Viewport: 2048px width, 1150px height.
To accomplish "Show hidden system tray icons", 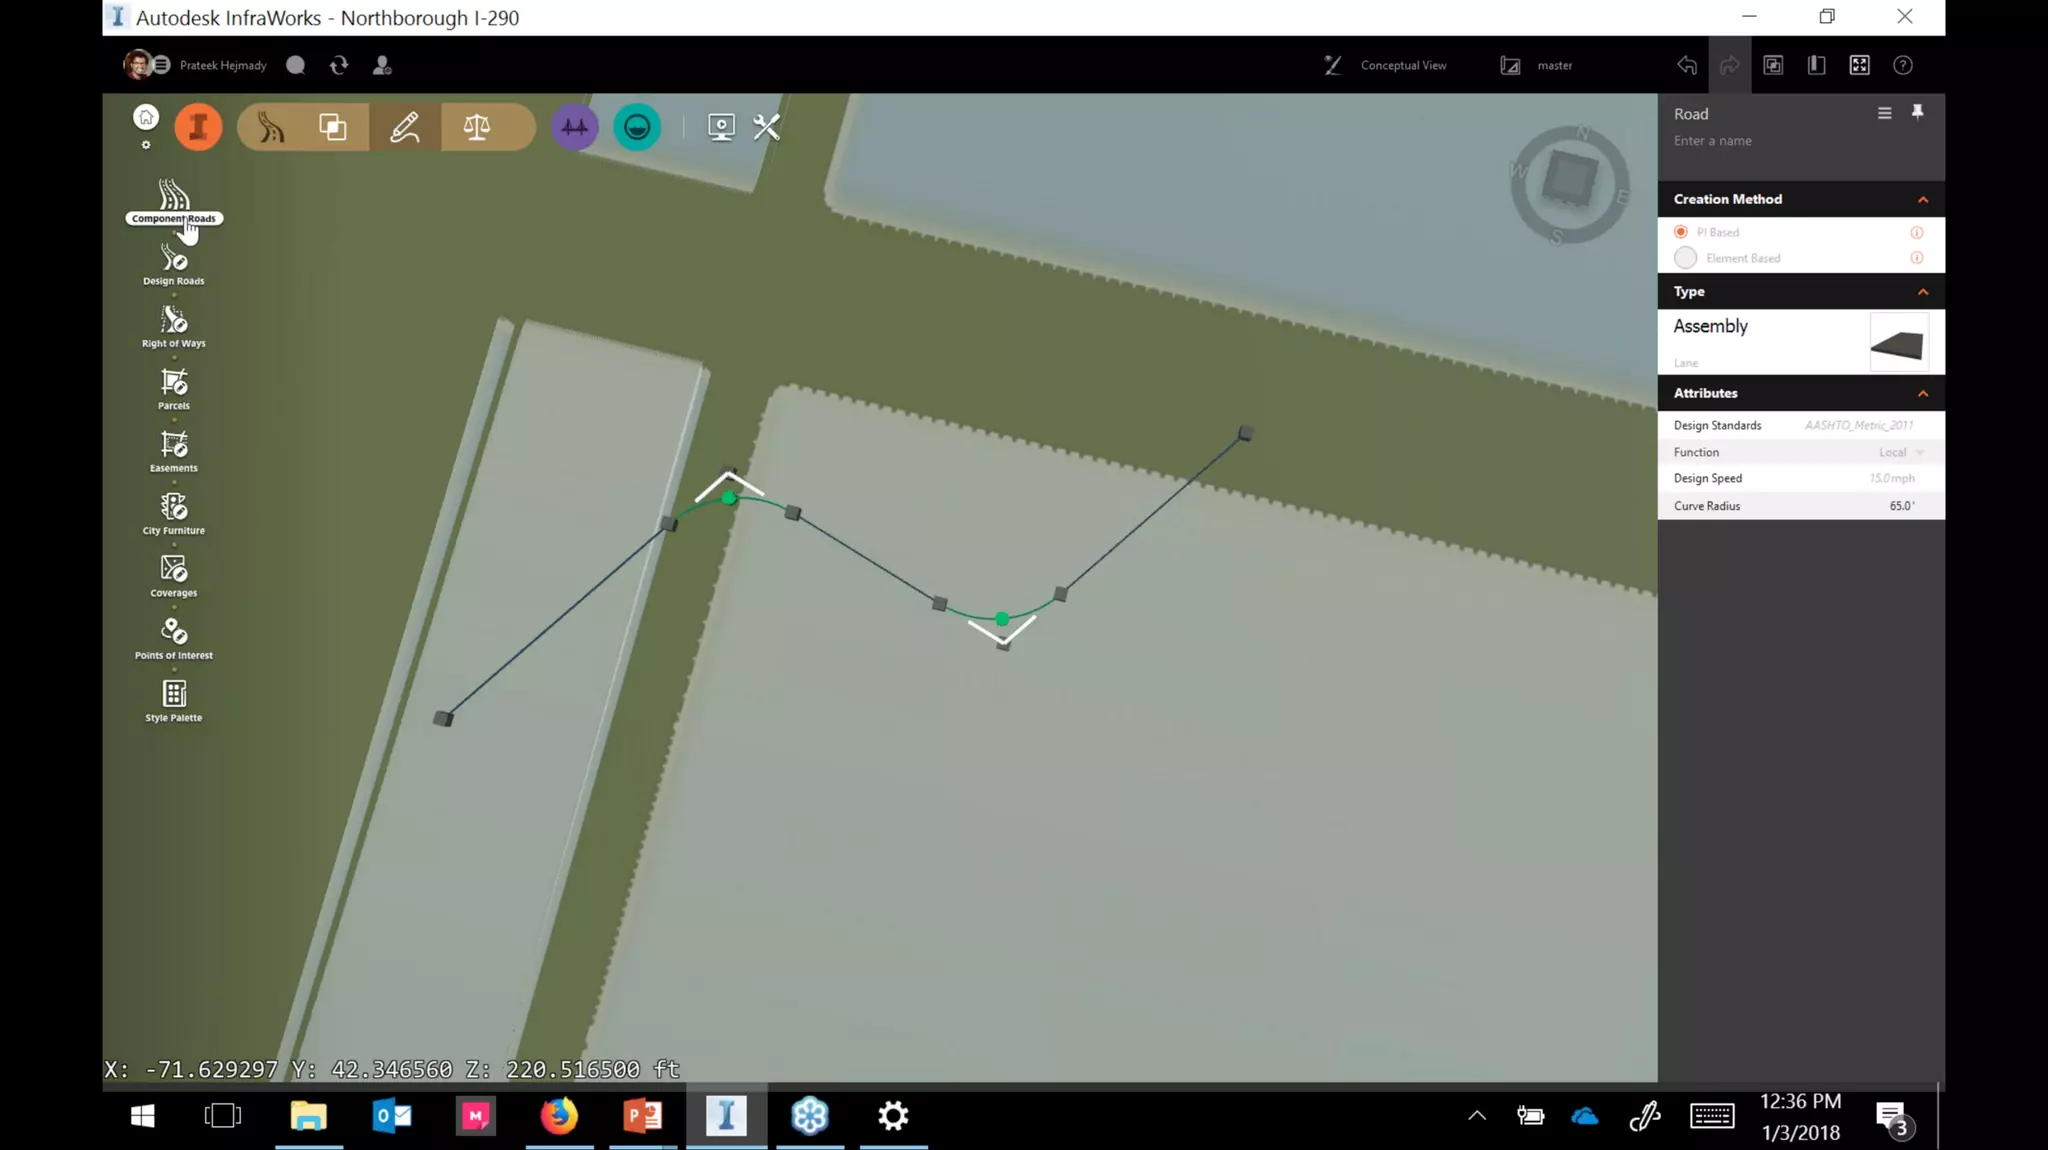I will [1477, 1116].
